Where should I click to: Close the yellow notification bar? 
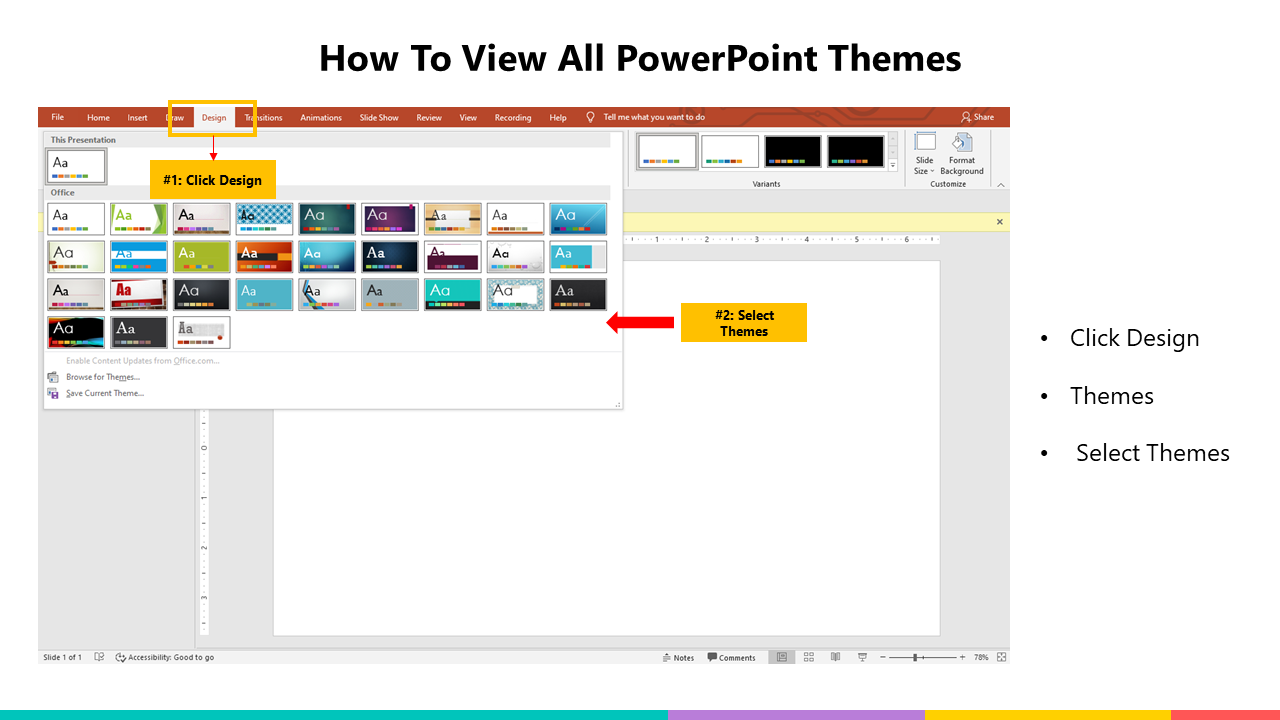pos(999,222)
